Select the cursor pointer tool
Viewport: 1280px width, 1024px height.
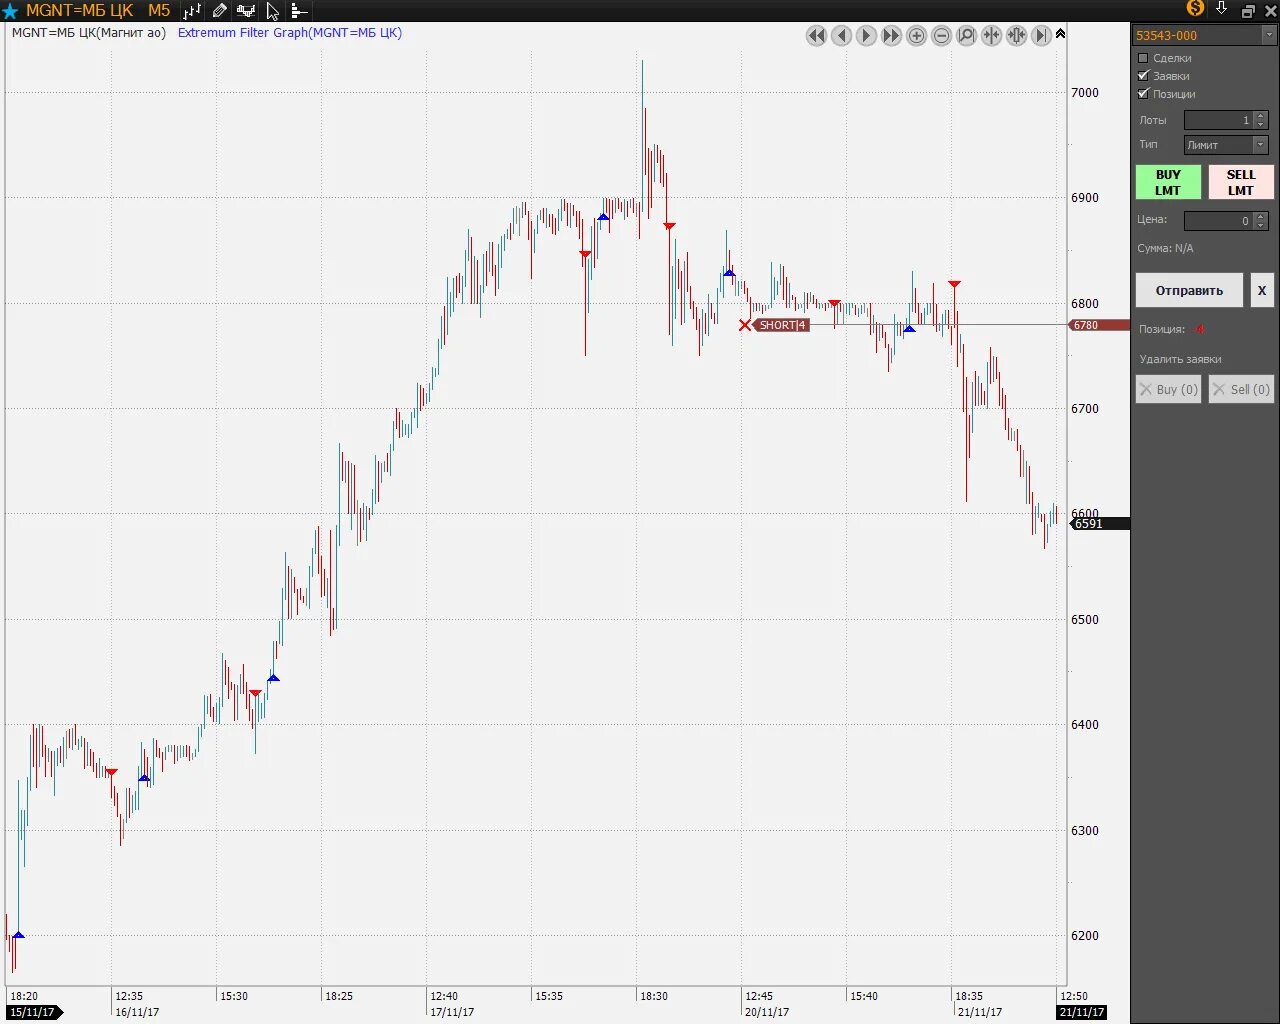click(x=272, y=11)
